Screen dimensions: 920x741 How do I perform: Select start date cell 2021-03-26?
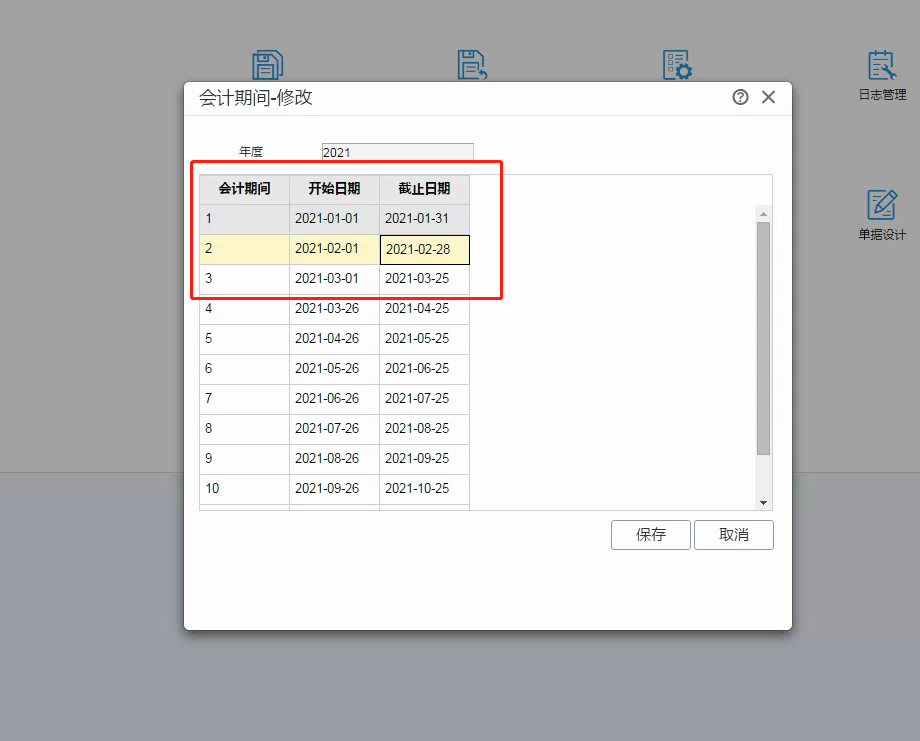pyautogui.click(x=334, y=309)
